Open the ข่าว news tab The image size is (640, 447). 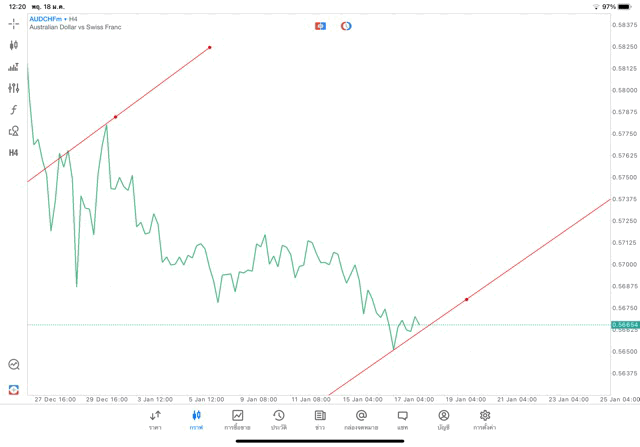pos(320,419)
